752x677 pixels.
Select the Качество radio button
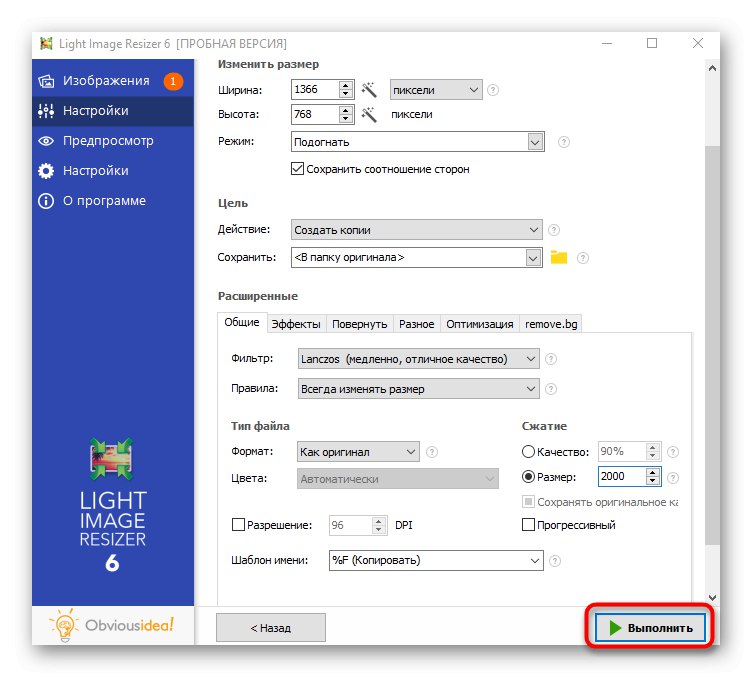point(528,452)
